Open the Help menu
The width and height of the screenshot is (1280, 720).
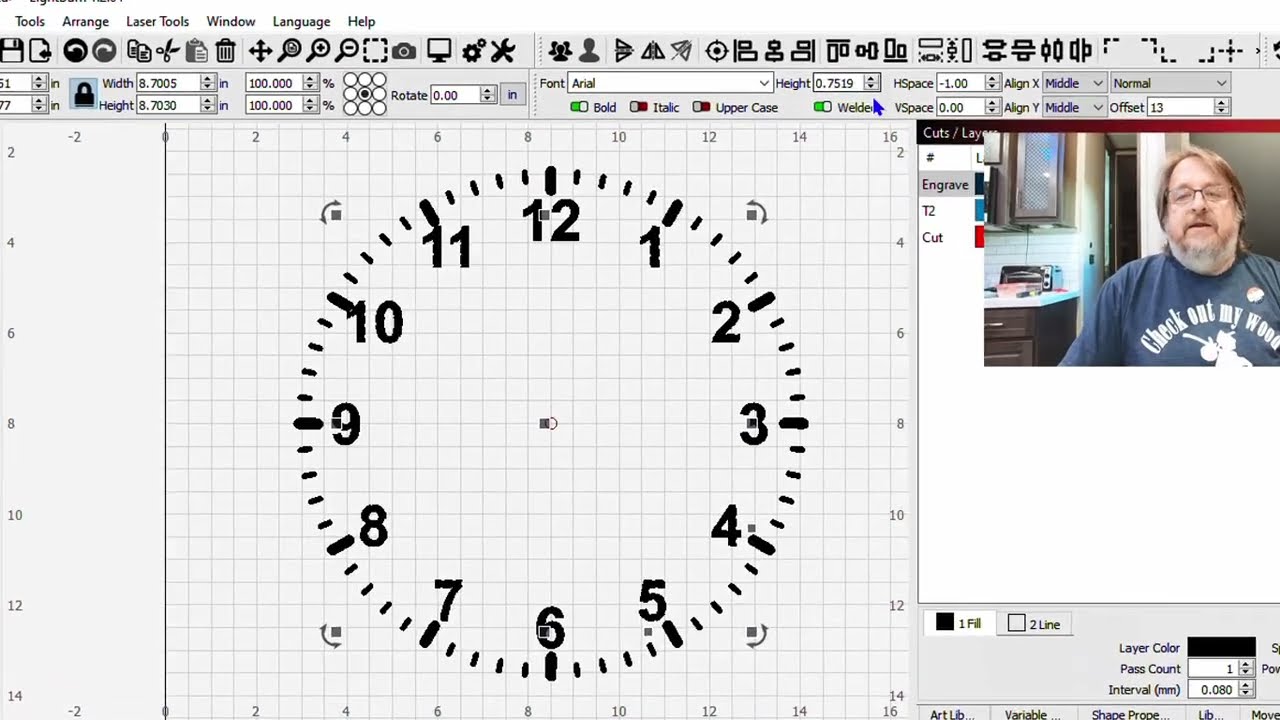point(361,21)
